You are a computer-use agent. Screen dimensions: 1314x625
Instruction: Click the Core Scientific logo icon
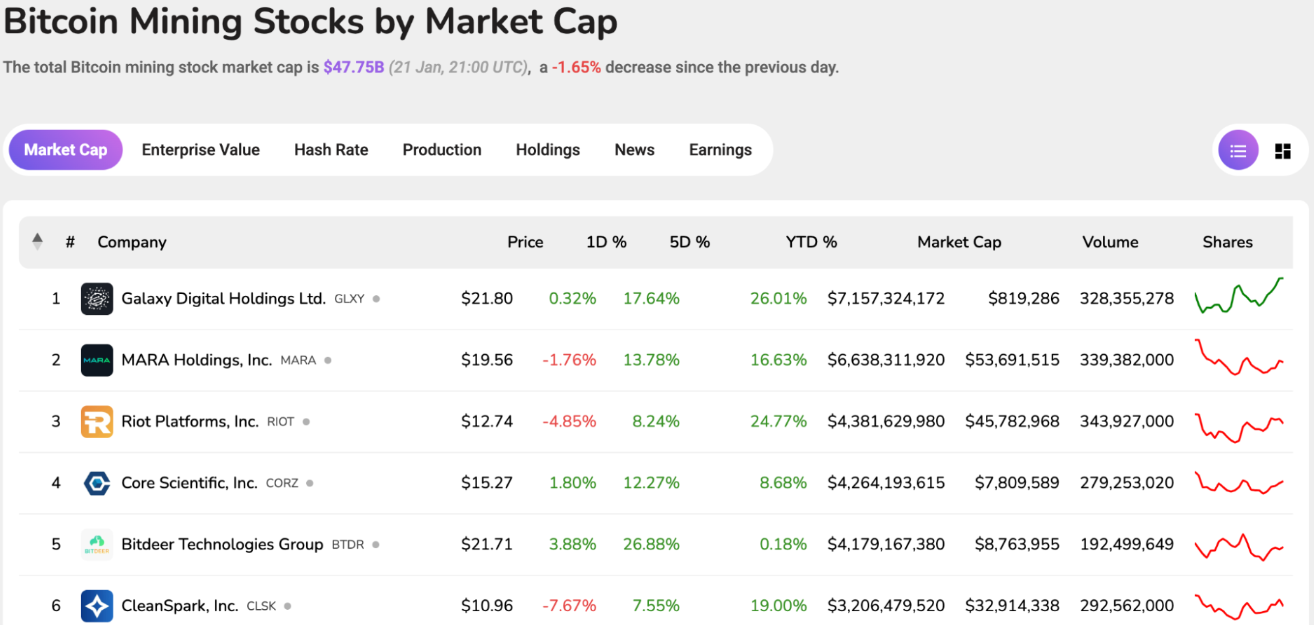coord(97,483)
